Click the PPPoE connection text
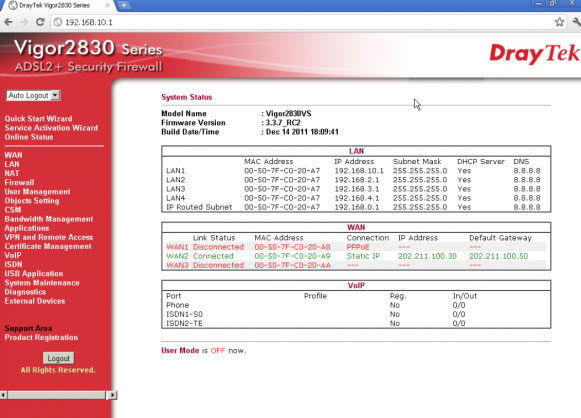This screenshot has width=581, height=418. click(358, 247)
